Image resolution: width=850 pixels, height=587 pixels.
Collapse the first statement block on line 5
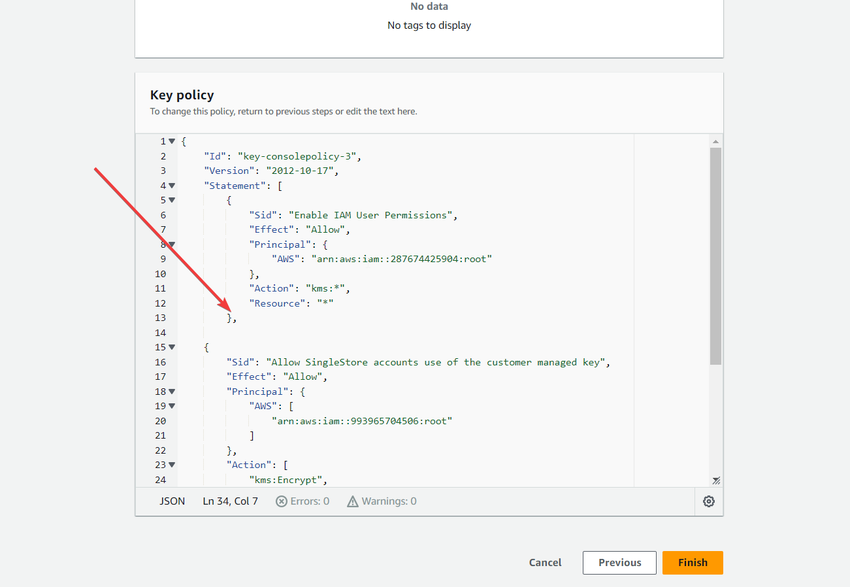(x=171, y=200)
